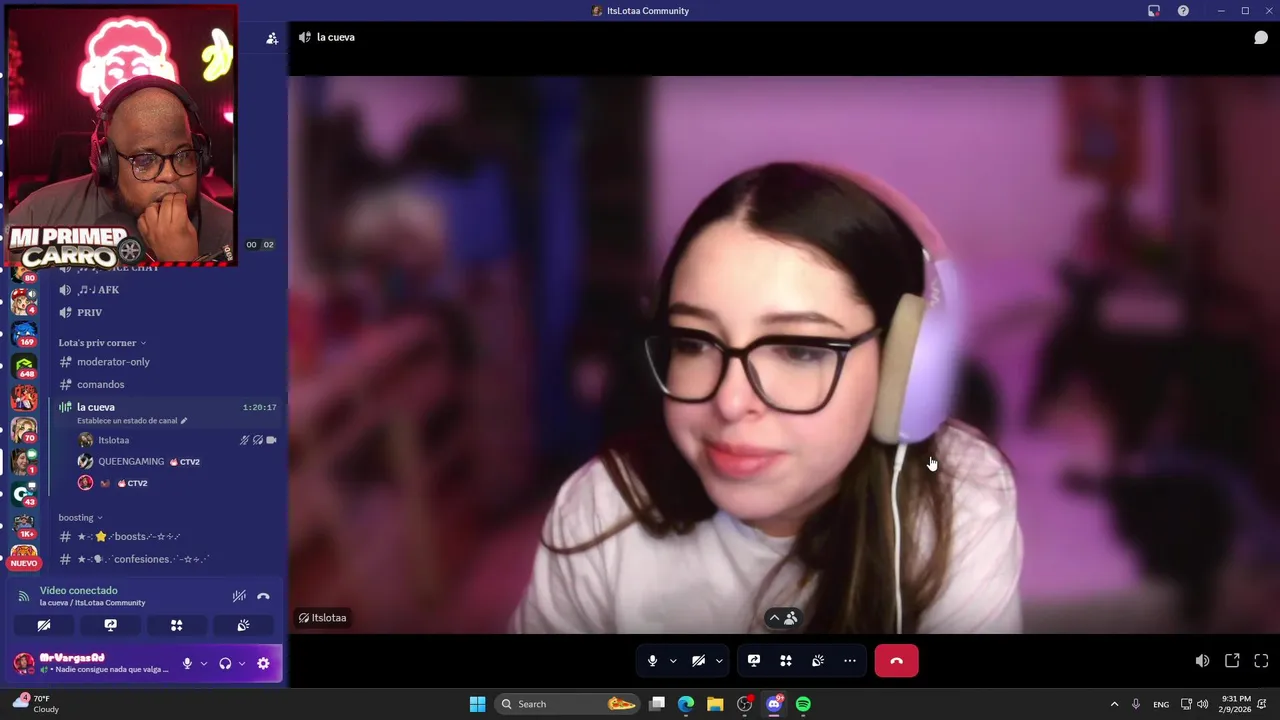Share your screen from call controls

click(x=754, y=661)
